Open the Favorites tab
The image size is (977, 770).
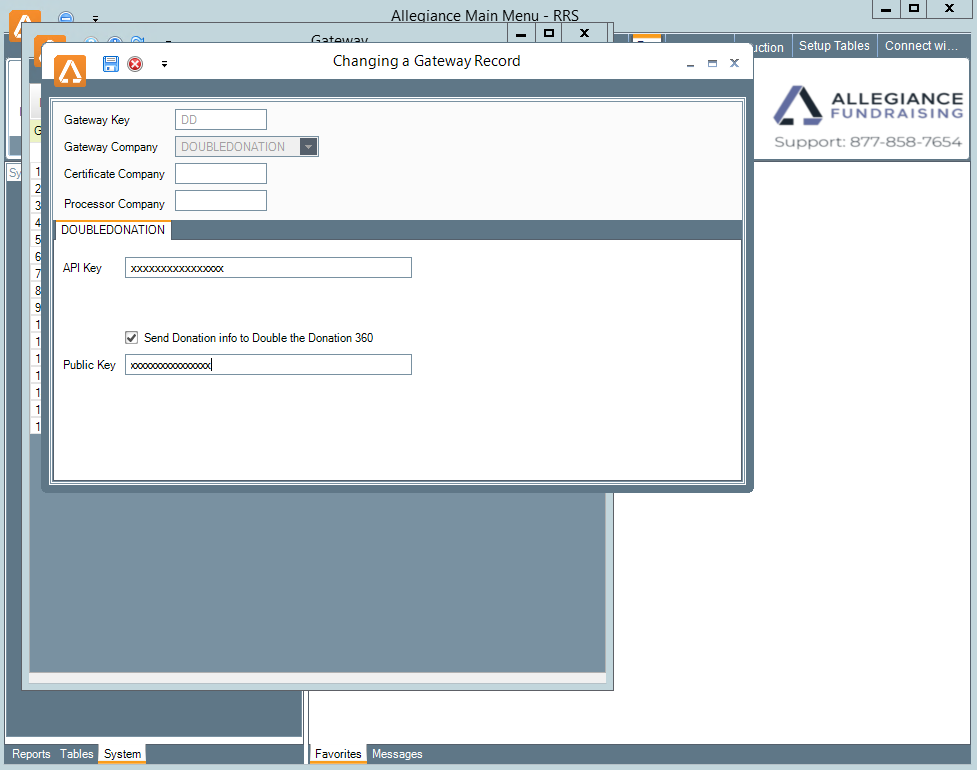338,754
